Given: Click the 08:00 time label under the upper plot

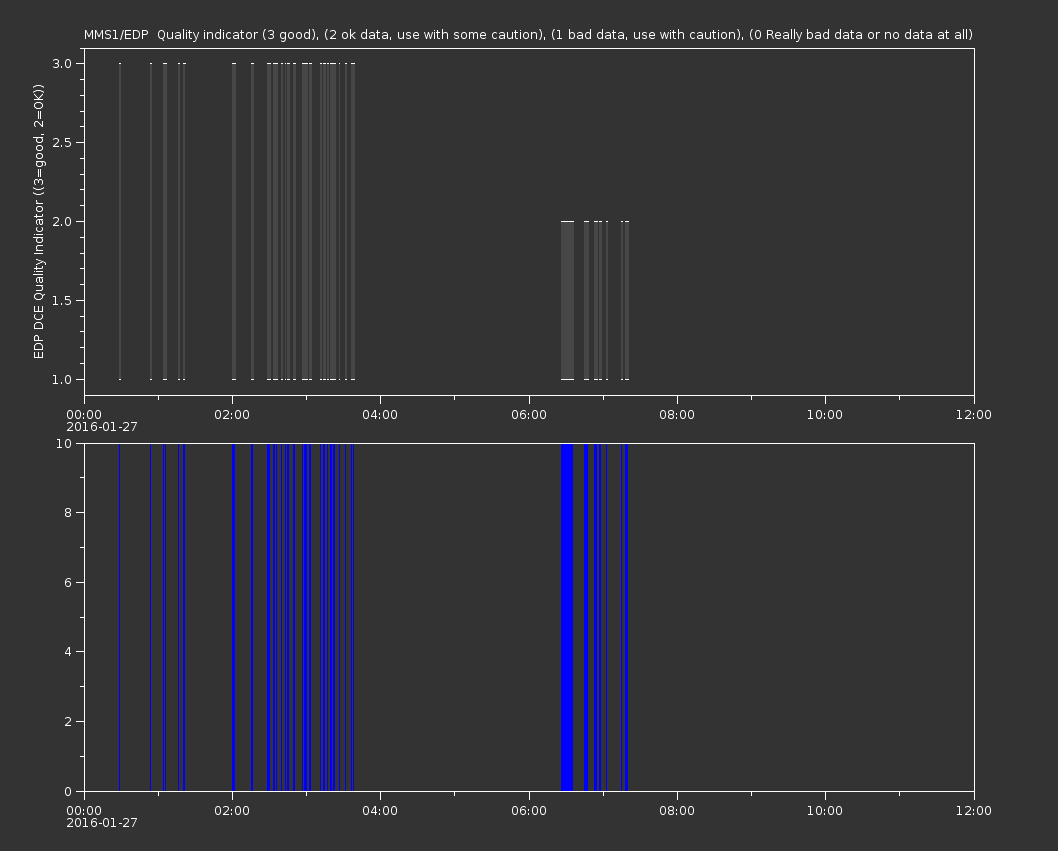Looking at the screenshot, I should [677, 414].
